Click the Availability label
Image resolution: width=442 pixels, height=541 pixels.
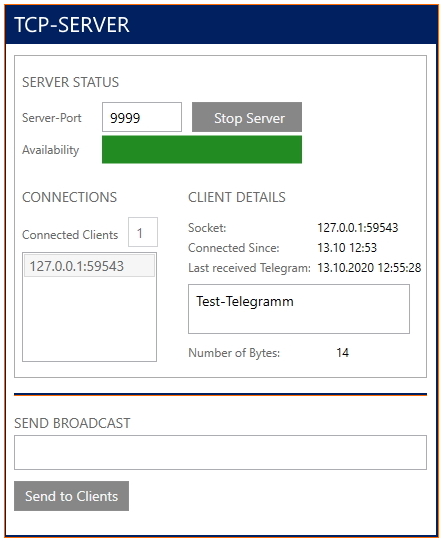coord(51,150)
